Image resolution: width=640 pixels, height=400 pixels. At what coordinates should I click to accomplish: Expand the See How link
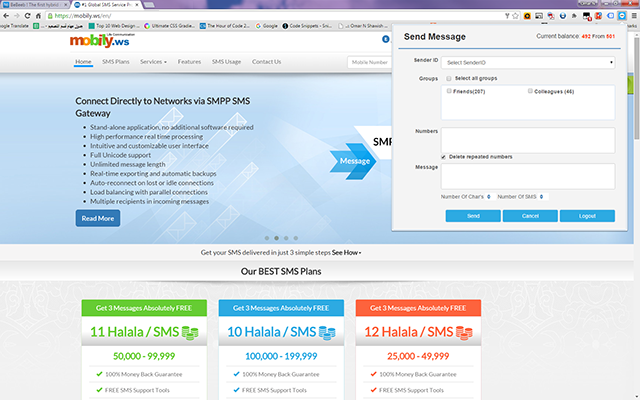(346, 253)
